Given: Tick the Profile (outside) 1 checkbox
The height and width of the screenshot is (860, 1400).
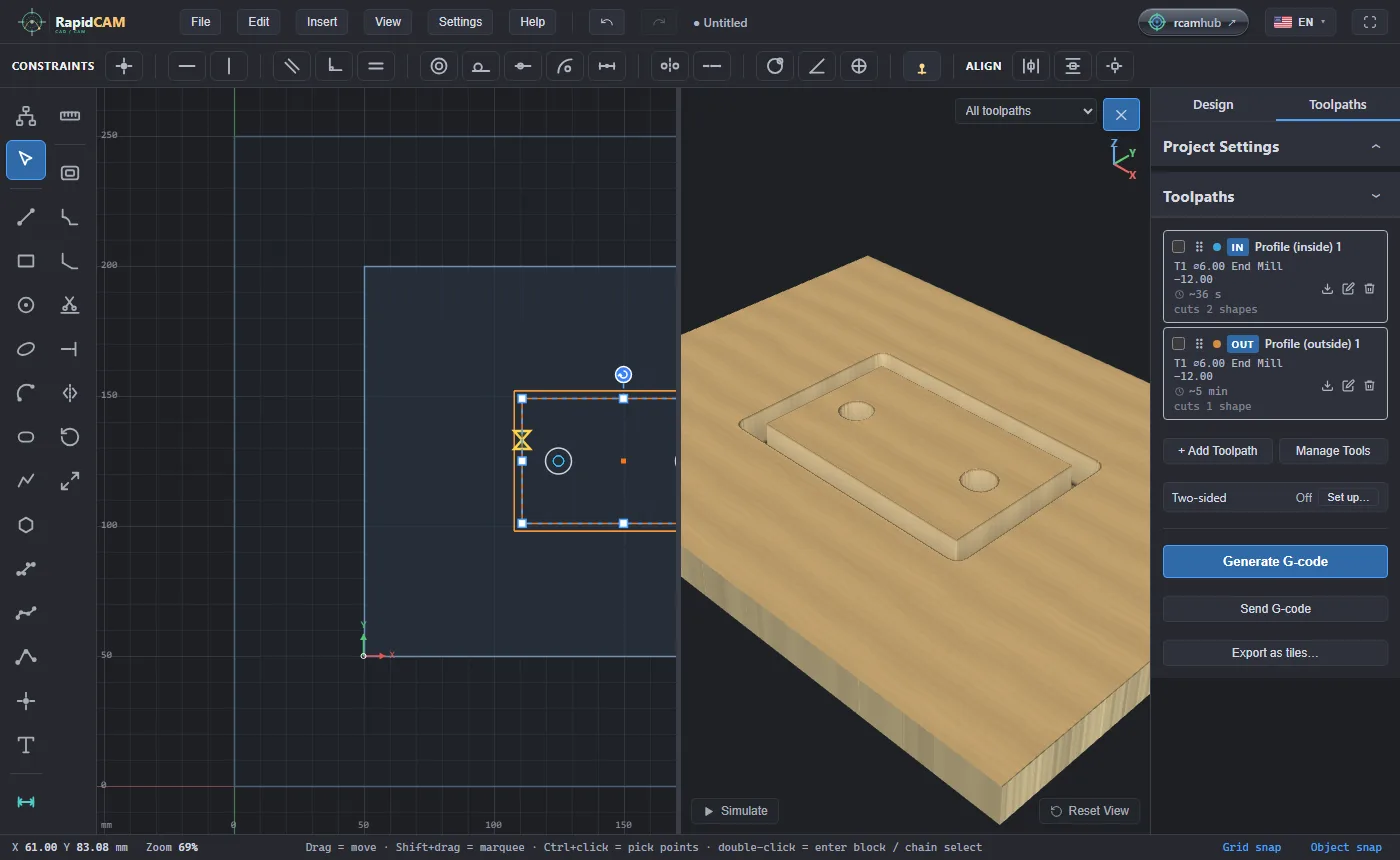Looking at the screenshot, I should coord(1179,344).
